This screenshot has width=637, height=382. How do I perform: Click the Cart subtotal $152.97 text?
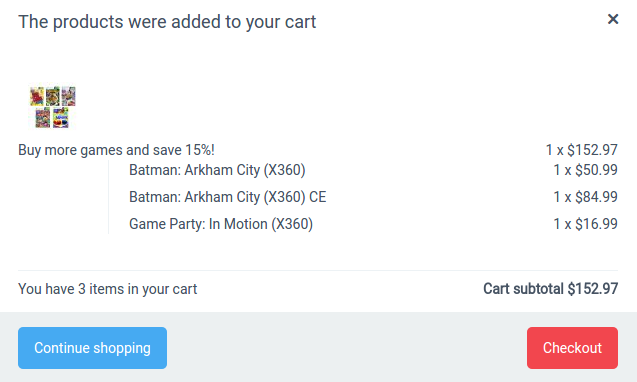point(550,289)
